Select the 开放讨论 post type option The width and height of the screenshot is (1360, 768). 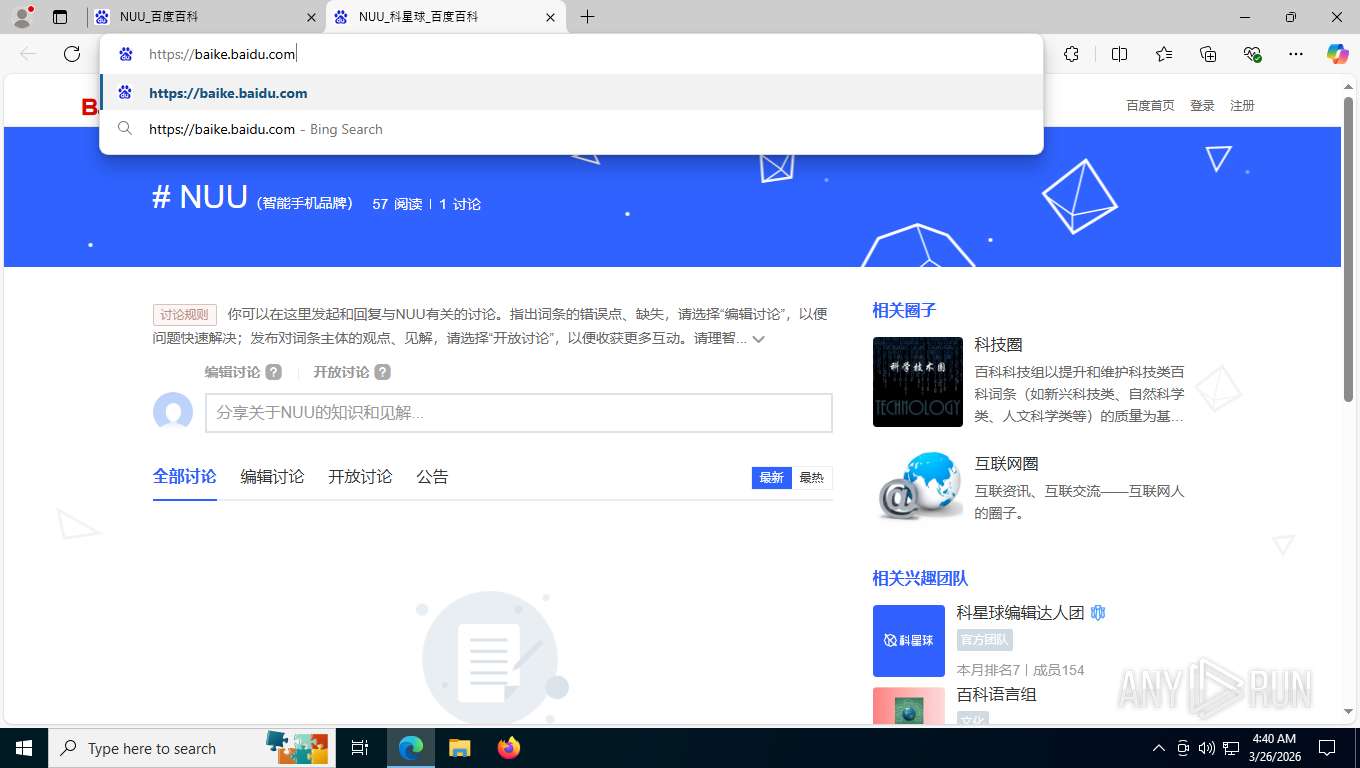(341, 372)
